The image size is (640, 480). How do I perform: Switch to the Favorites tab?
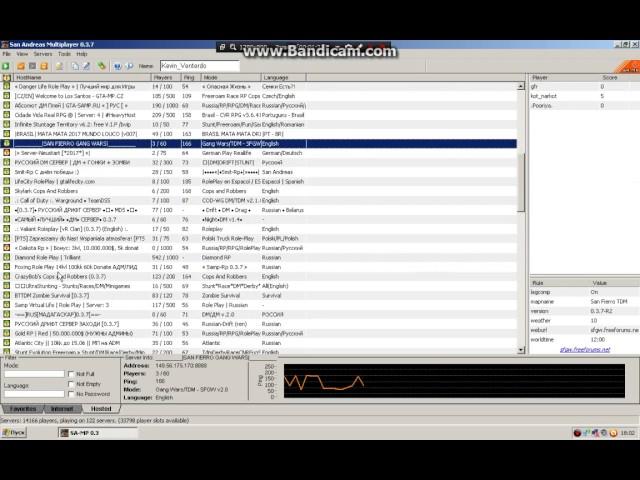[x=23, y=409]
